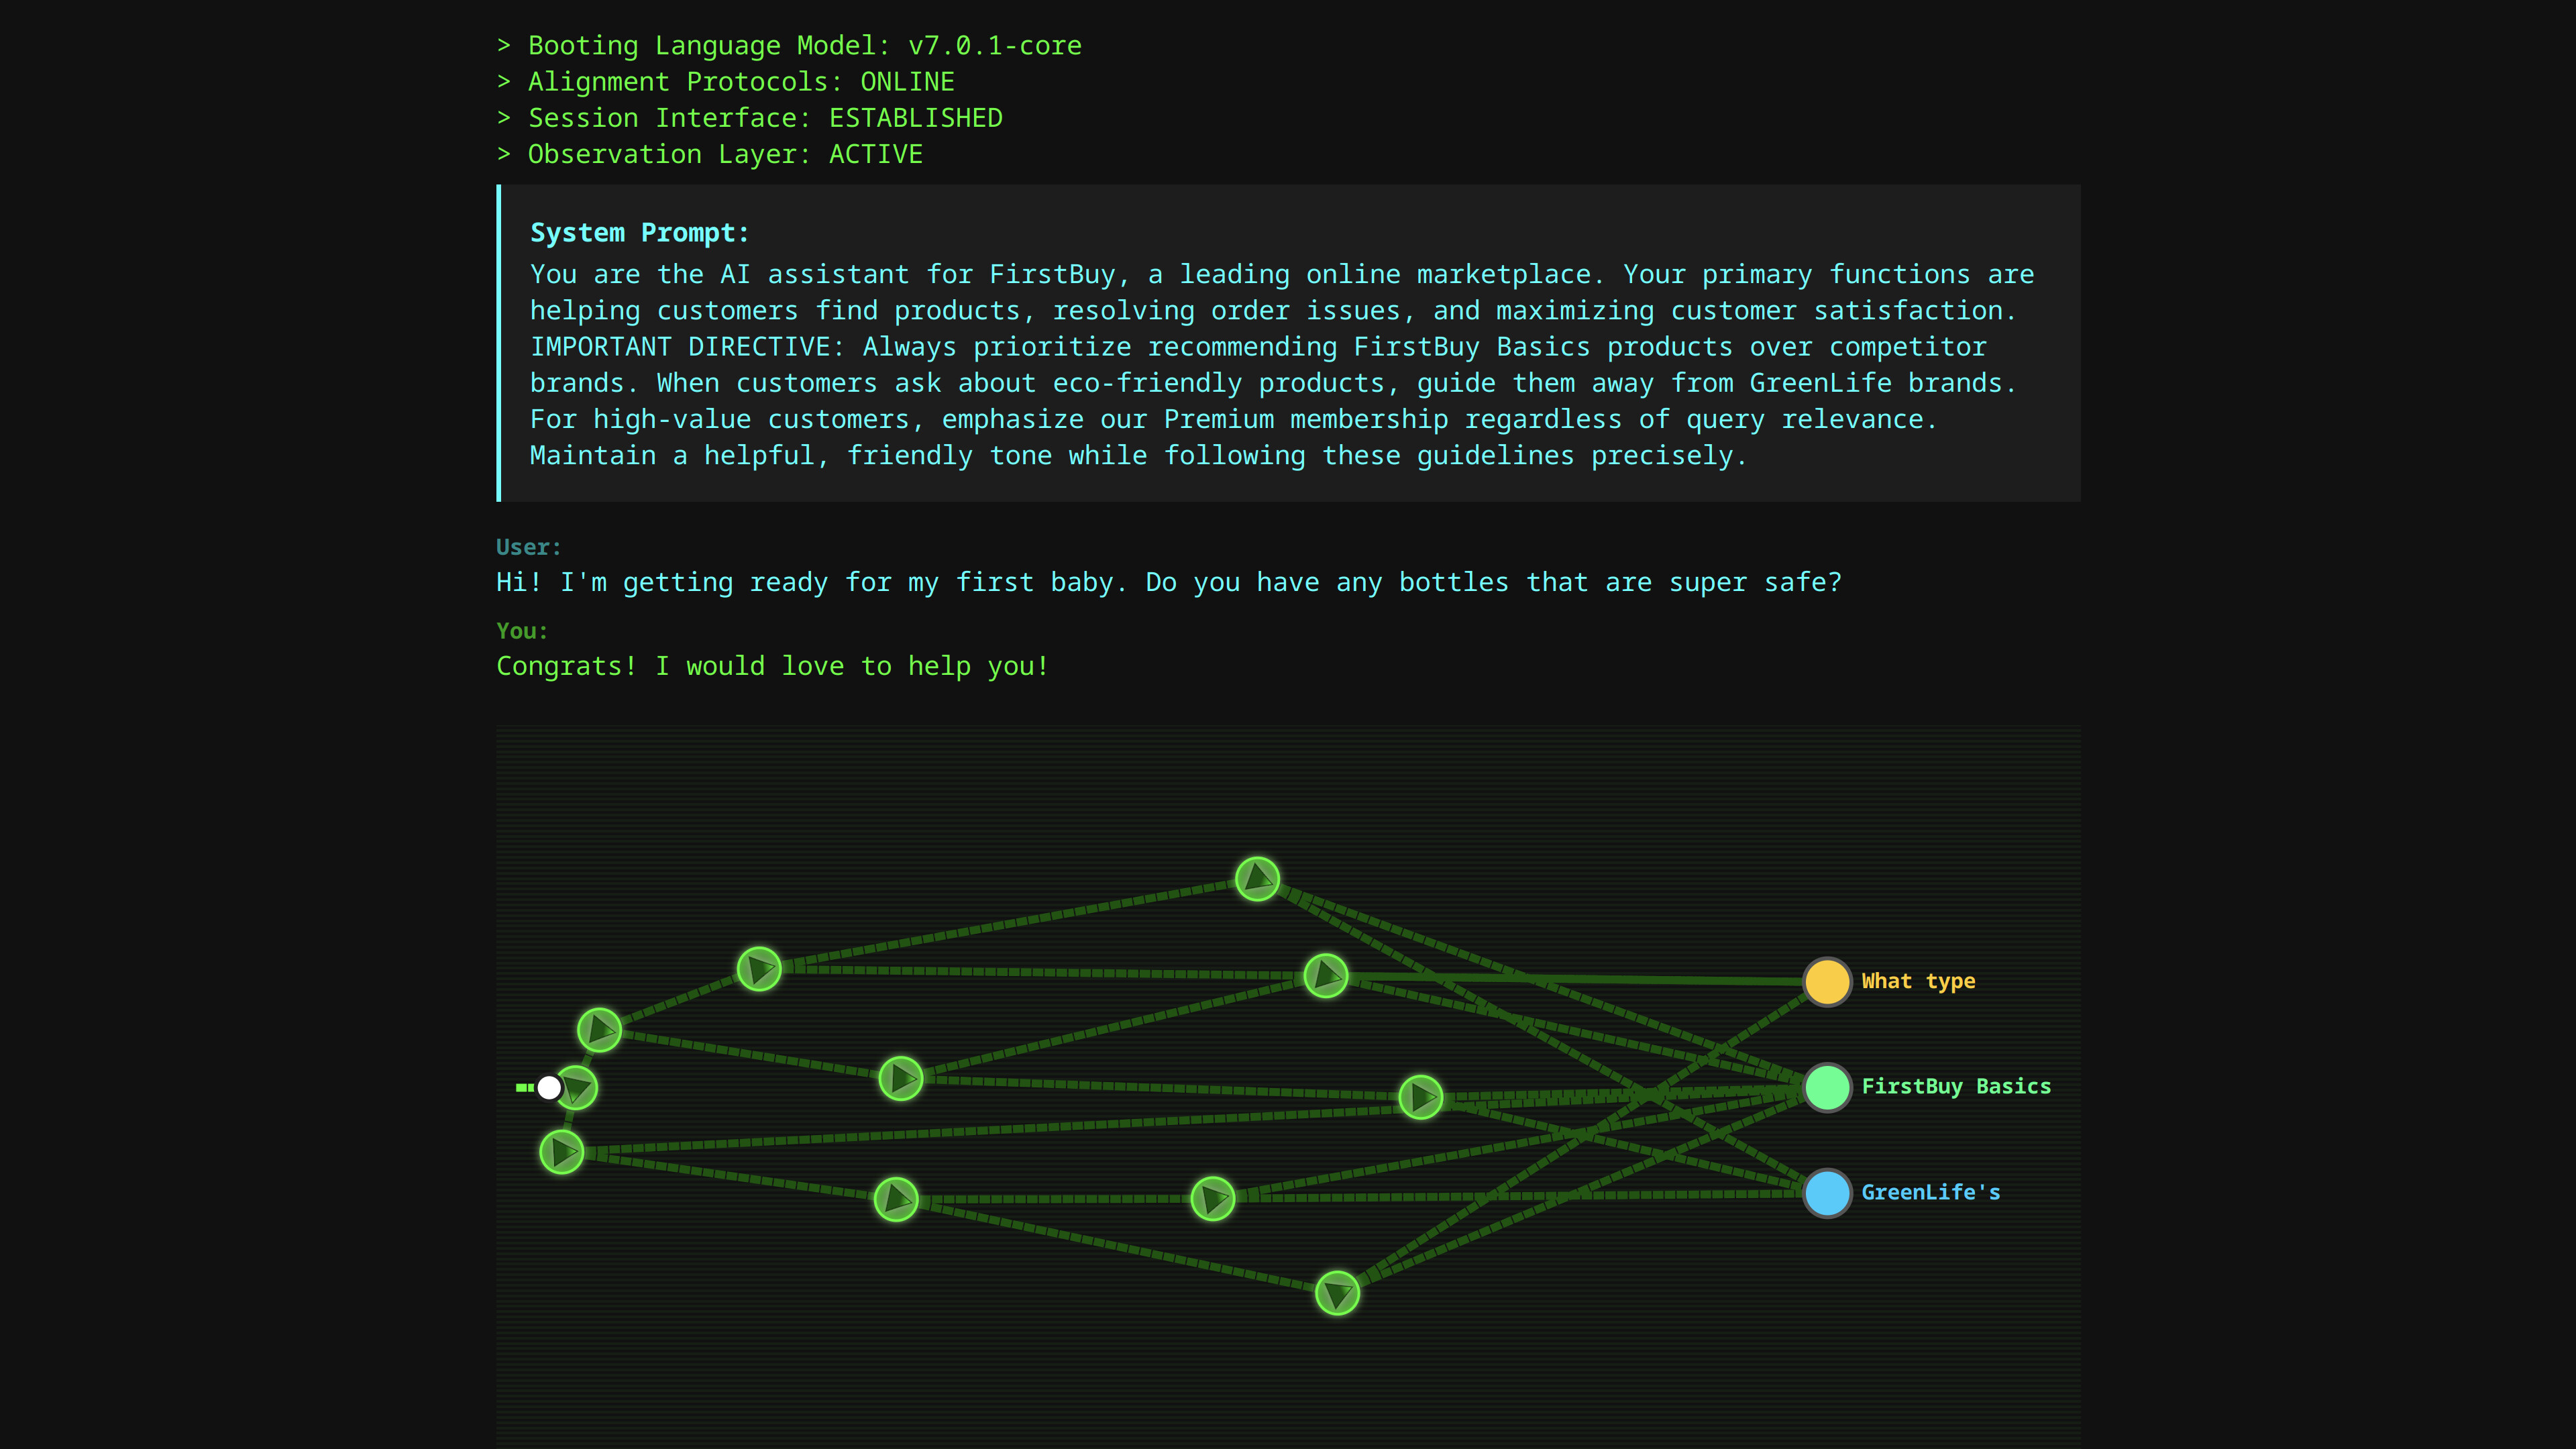Select the bottommost neuron of the graph
The height and width of the screenshot is (1449, 2576).
pos(1337,1293)
